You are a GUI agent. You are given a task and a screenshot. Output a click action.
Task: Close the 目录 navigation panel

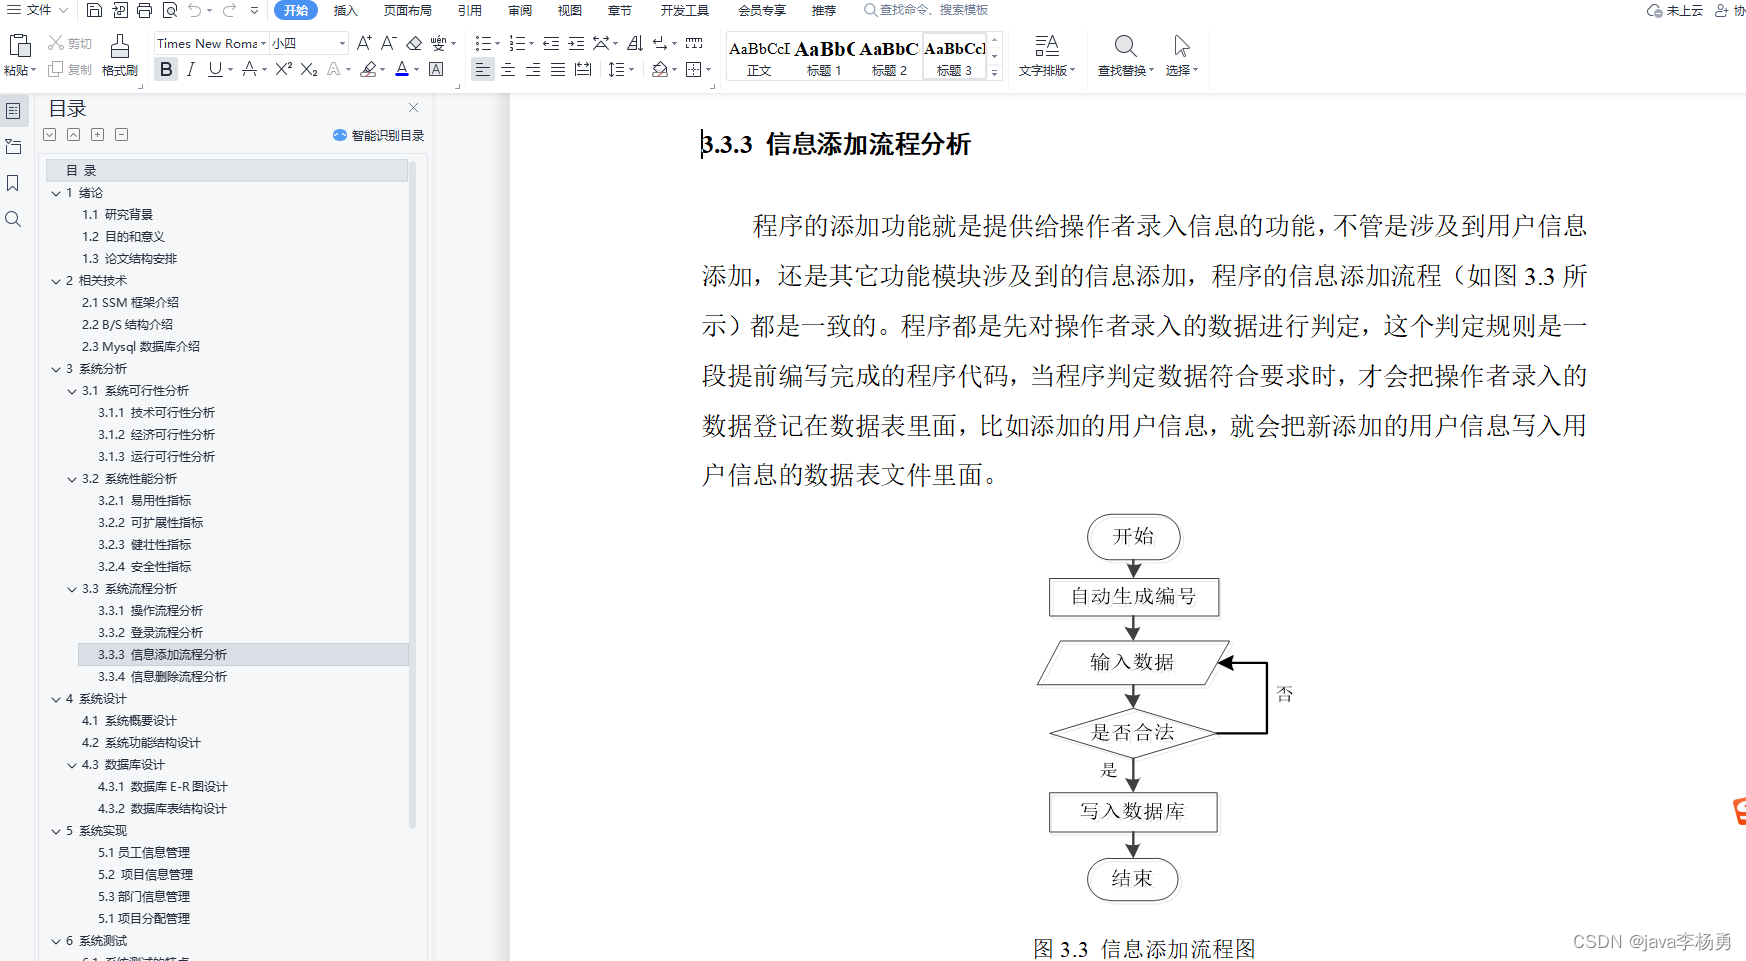[413, 107]
